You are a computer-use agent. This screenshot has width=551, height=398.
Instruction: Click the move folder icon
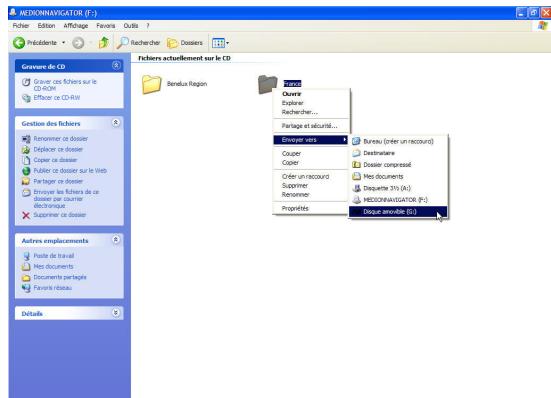(x=26, y=150)
